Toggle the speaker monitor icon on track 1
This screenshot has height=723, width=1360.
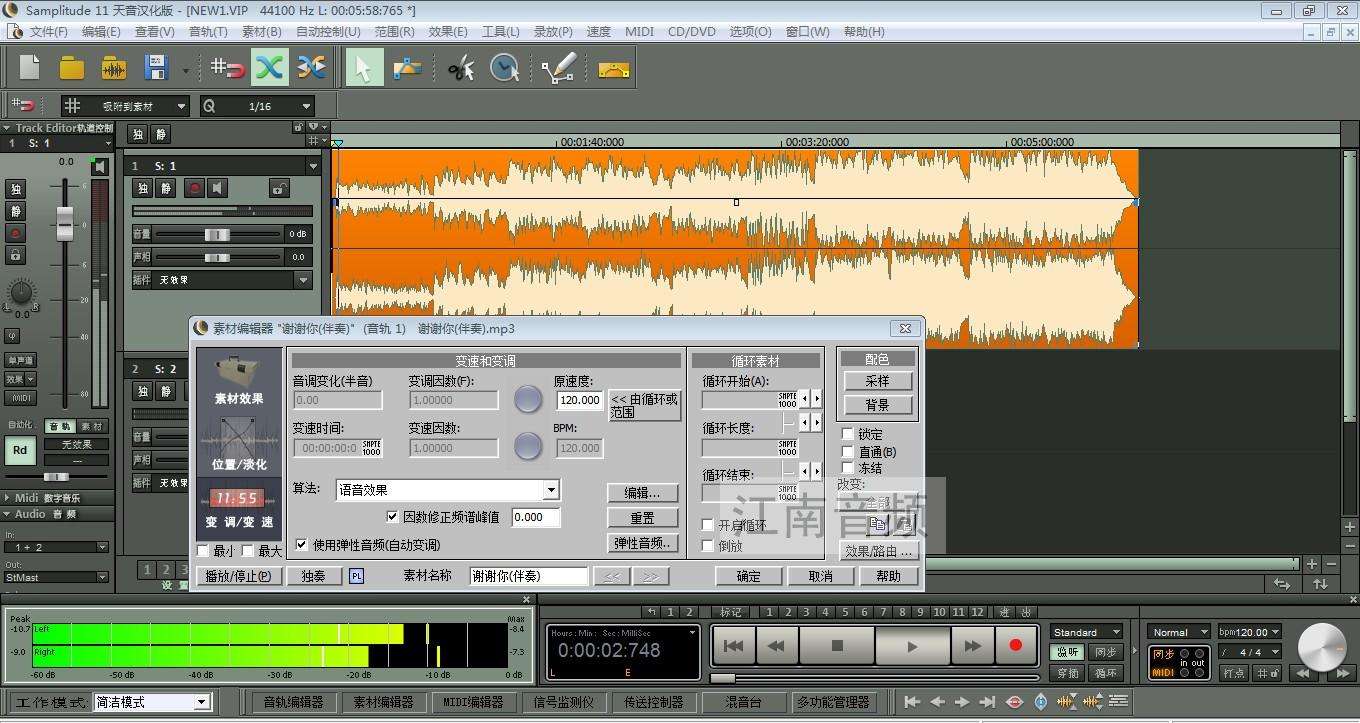tap(219, 188)
